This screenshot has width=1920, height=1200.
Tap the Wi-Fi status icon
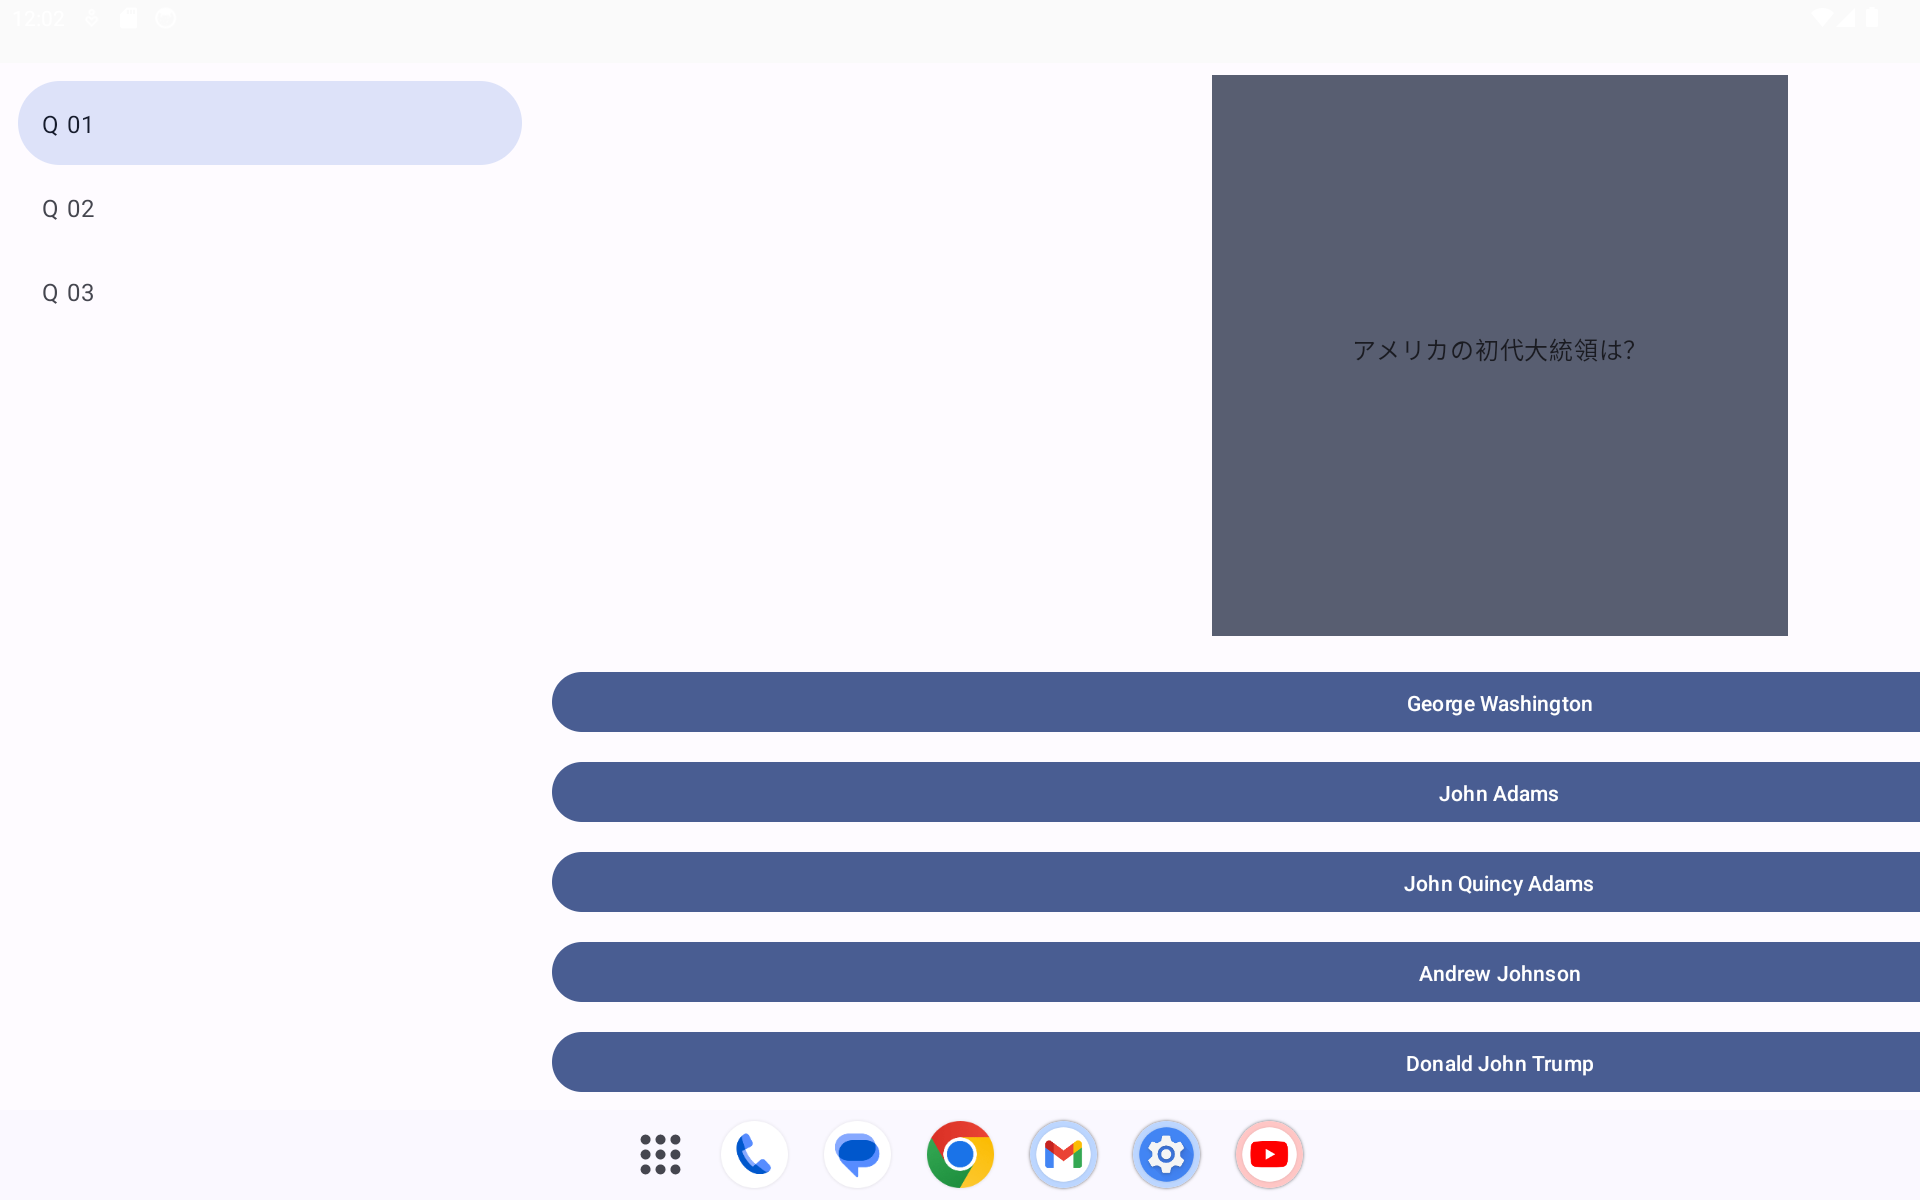tap(1820, 18)
